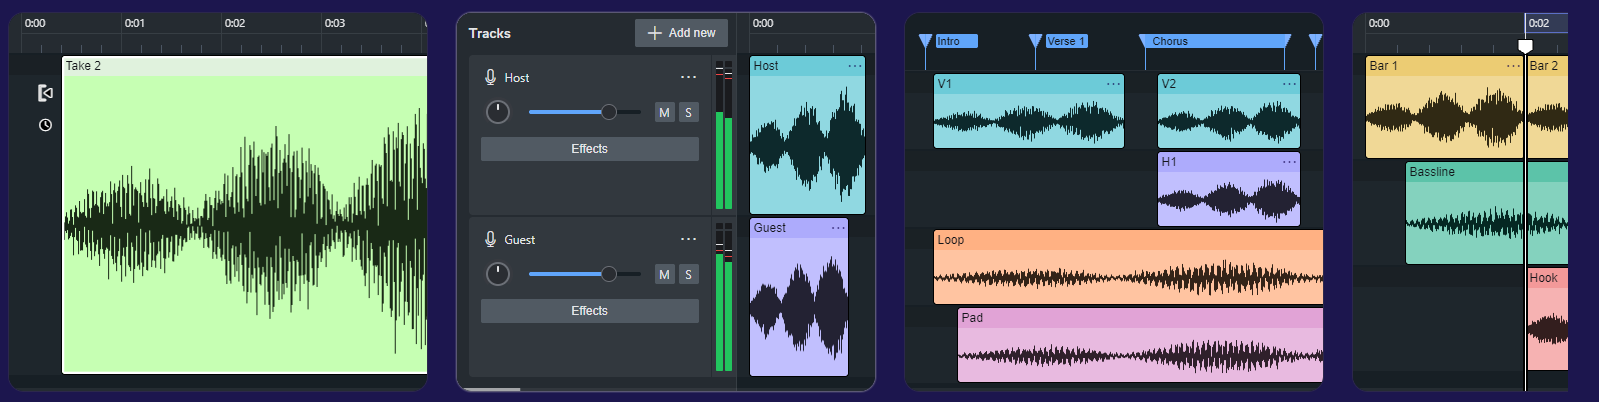This screenshot has height=402, width=1599.
Task: Click the playhead handle near 0:02
Action: pos(1525,46)
